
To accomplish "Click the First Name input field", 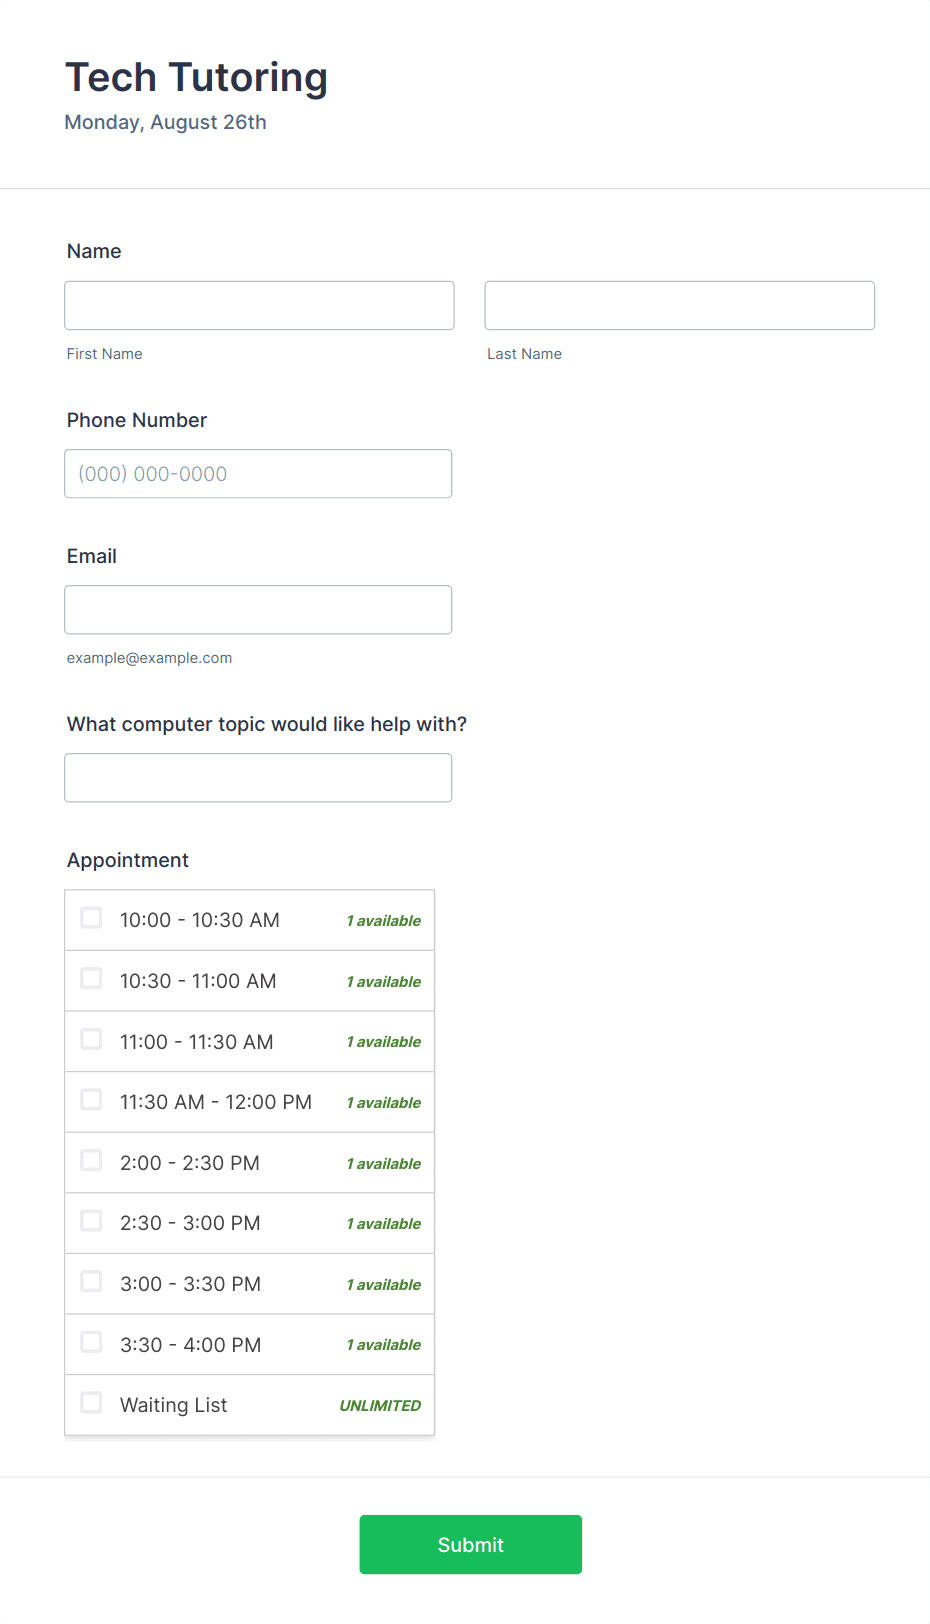I will point(259,305).
